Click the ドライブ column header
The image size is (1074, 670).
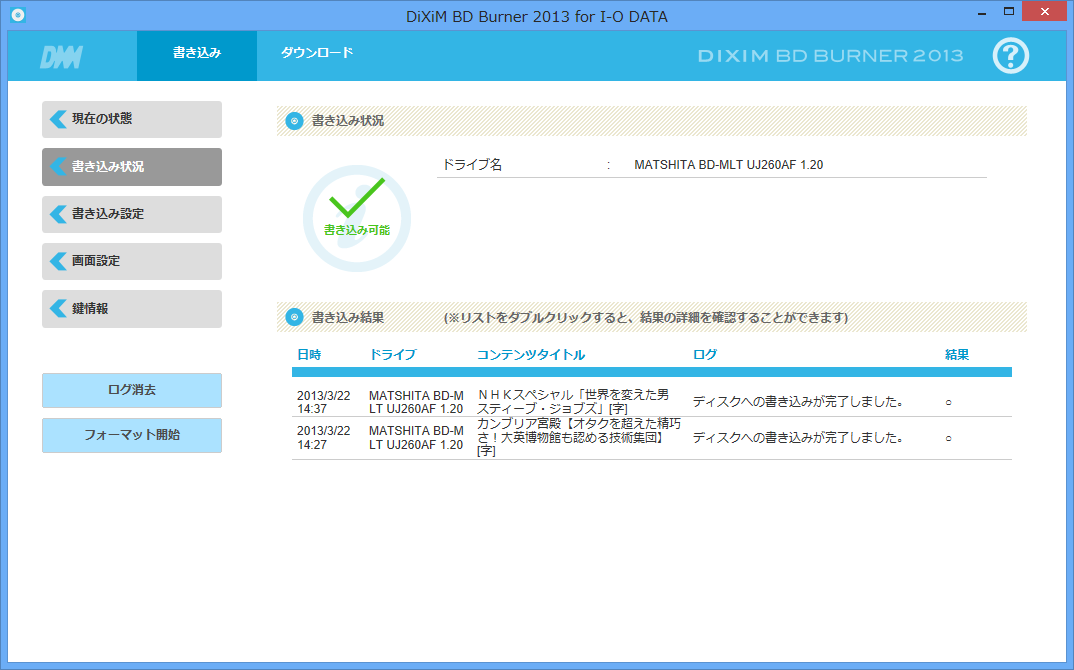pyautogui.click(x=392, y=355)
